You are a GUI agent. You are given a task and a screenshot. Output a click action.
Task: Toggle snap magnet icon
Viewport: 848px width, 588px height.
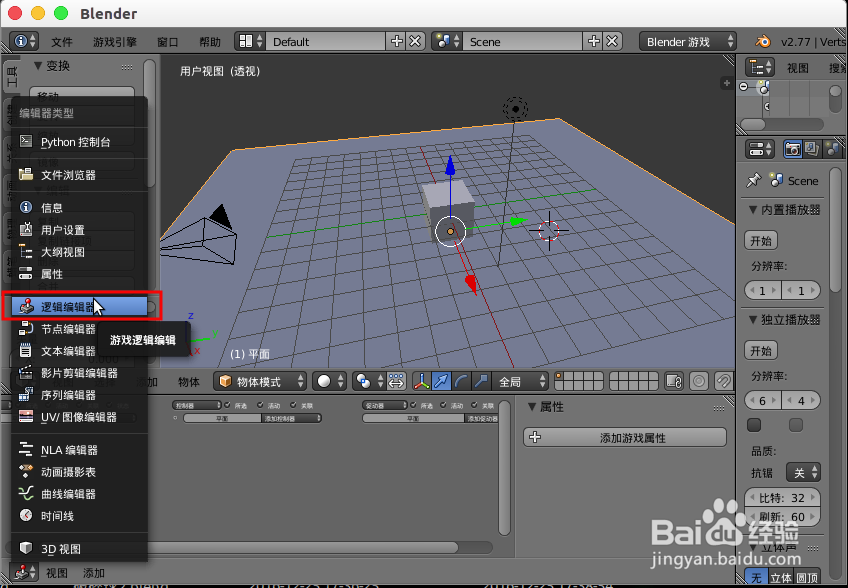[x=723, y=381]
